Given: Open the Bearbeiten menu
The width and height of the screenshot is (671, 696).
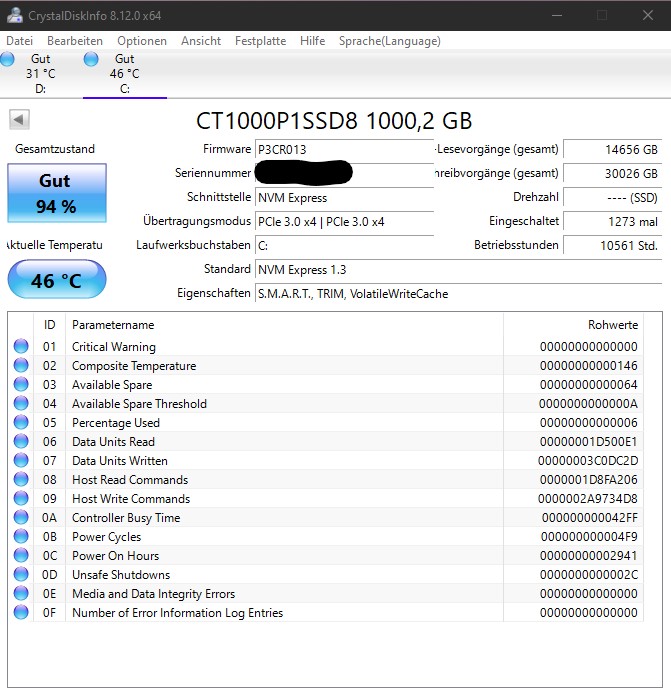Looking at the screenshot, I should (75, 41).
